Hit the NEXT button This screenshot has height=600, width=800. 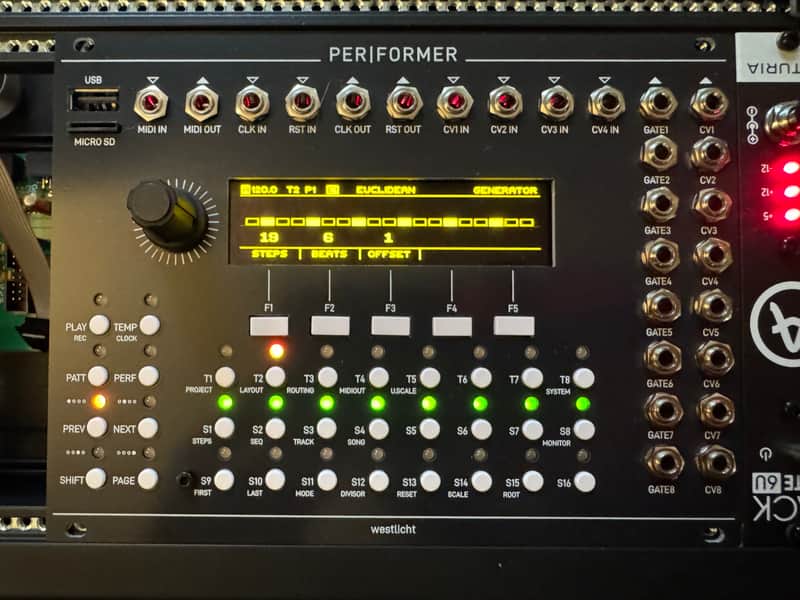(x=148, y=428)
